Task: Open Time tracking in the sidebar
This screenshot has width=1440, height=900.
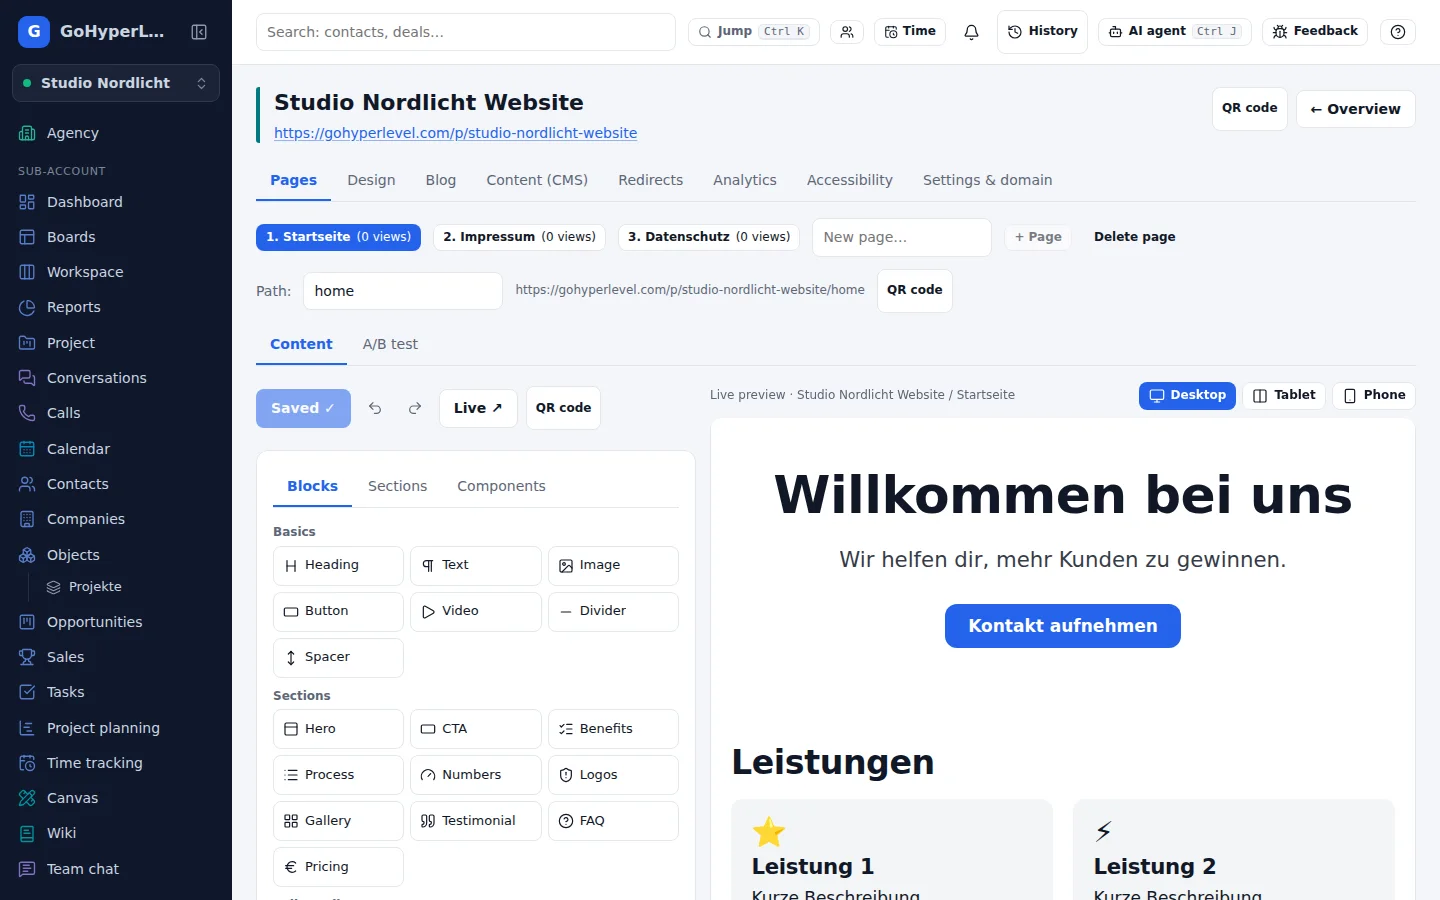Action: pyautogui.click(x=116, y=763)
